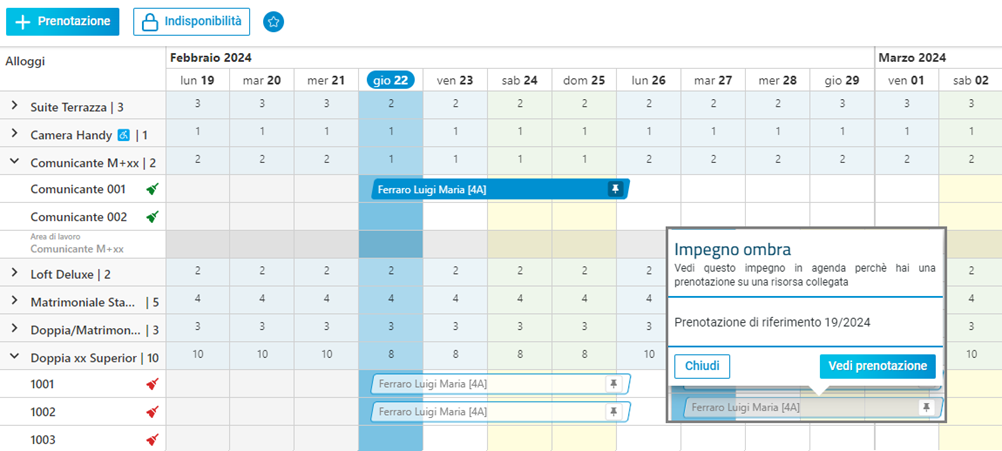
Task: Open the Indisponibilità button
Action: tap(191, 22)
